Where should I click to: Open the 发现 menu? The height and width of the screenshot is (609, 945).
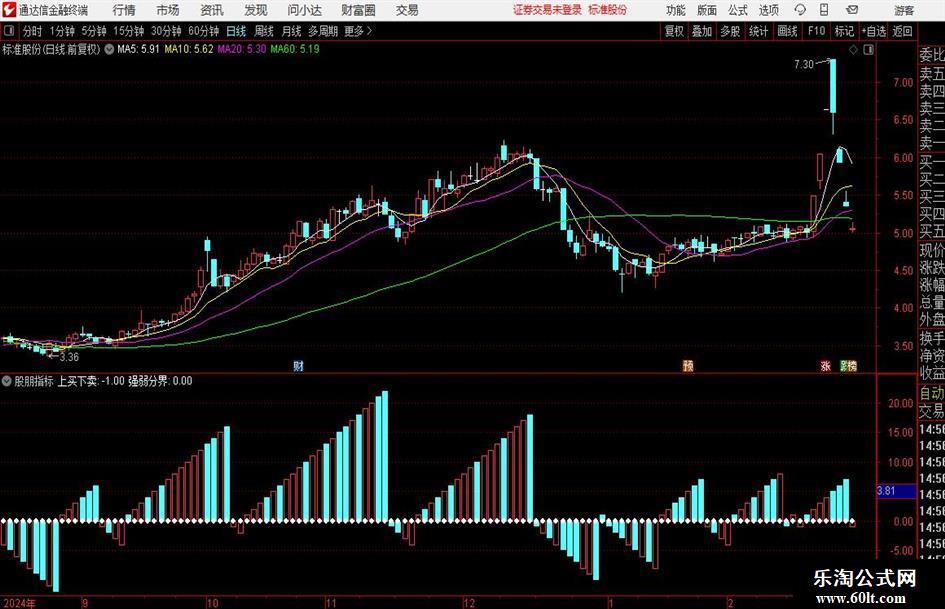click(256, 10)
